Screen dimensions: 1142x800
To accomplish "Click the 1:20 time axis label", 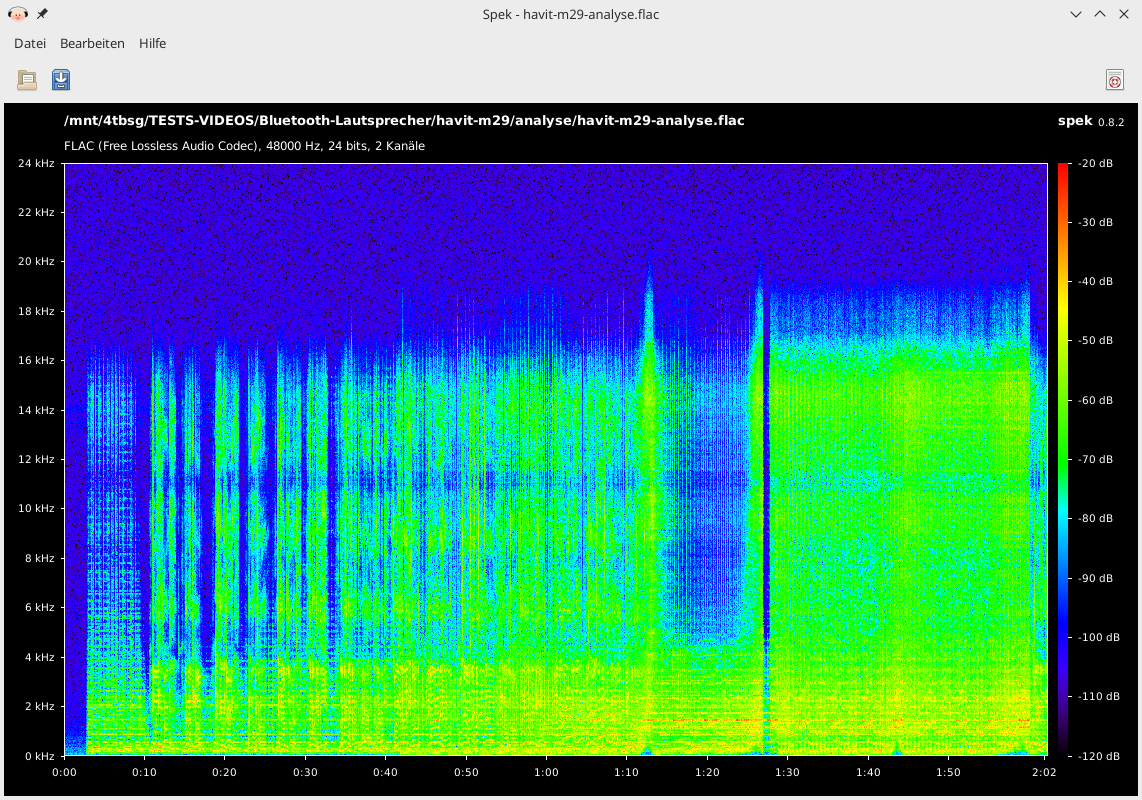I will pyautogui.click(x=707, y=772).
